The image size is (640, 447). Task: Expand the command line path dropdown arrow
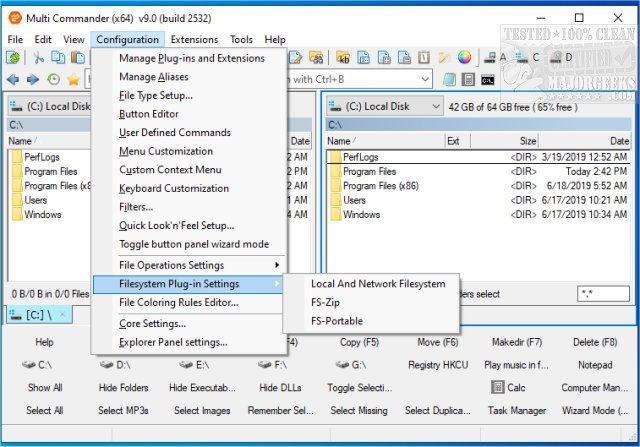[x=425, y=79]
